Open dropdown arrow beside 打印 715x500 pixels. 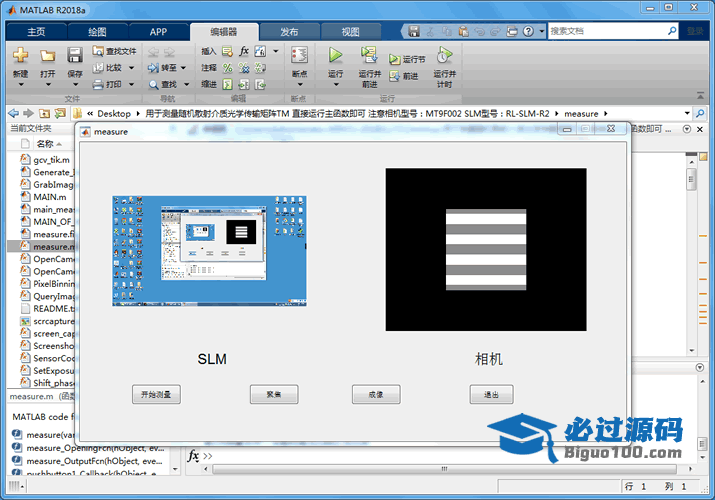pyautogui.click(x=131, y=84)
